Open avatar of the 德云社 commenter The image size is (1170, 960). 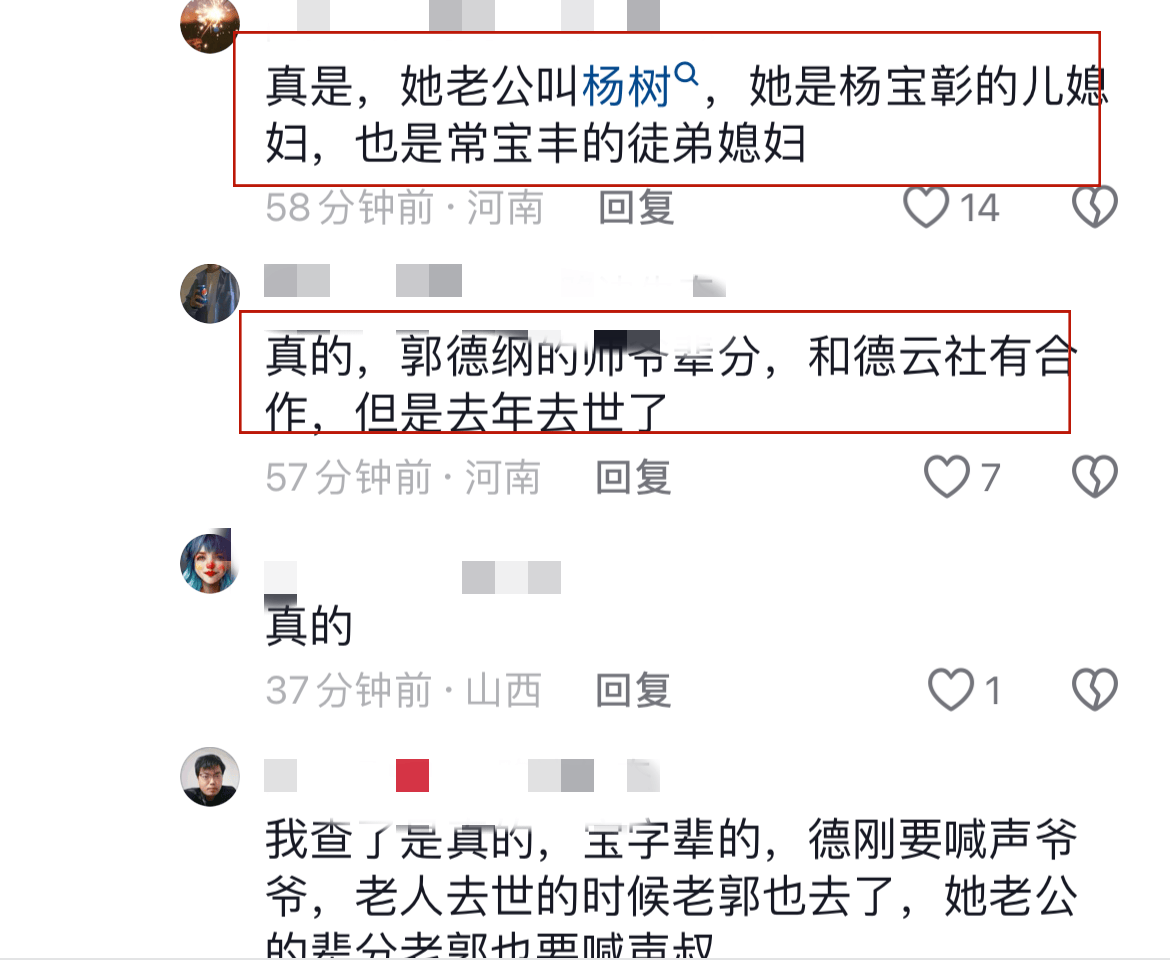(x=210, y=293)
